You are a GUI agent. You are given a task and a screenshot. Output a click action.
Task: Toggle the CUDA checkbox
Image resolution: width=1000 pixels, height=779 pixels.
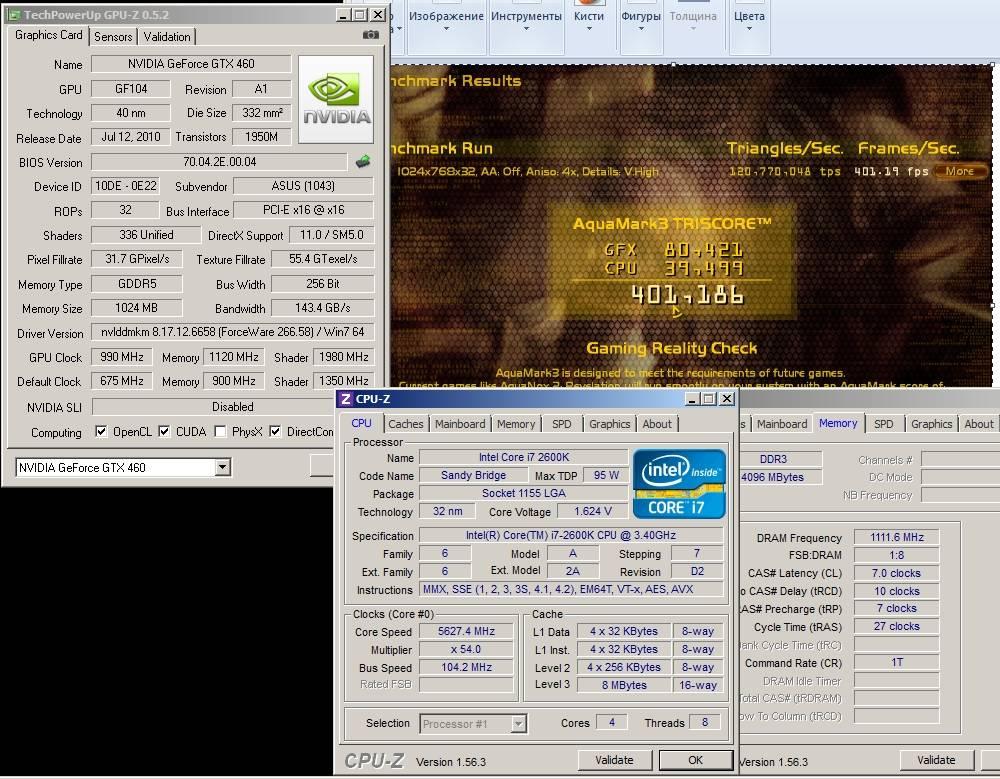[x=164, y=431]
